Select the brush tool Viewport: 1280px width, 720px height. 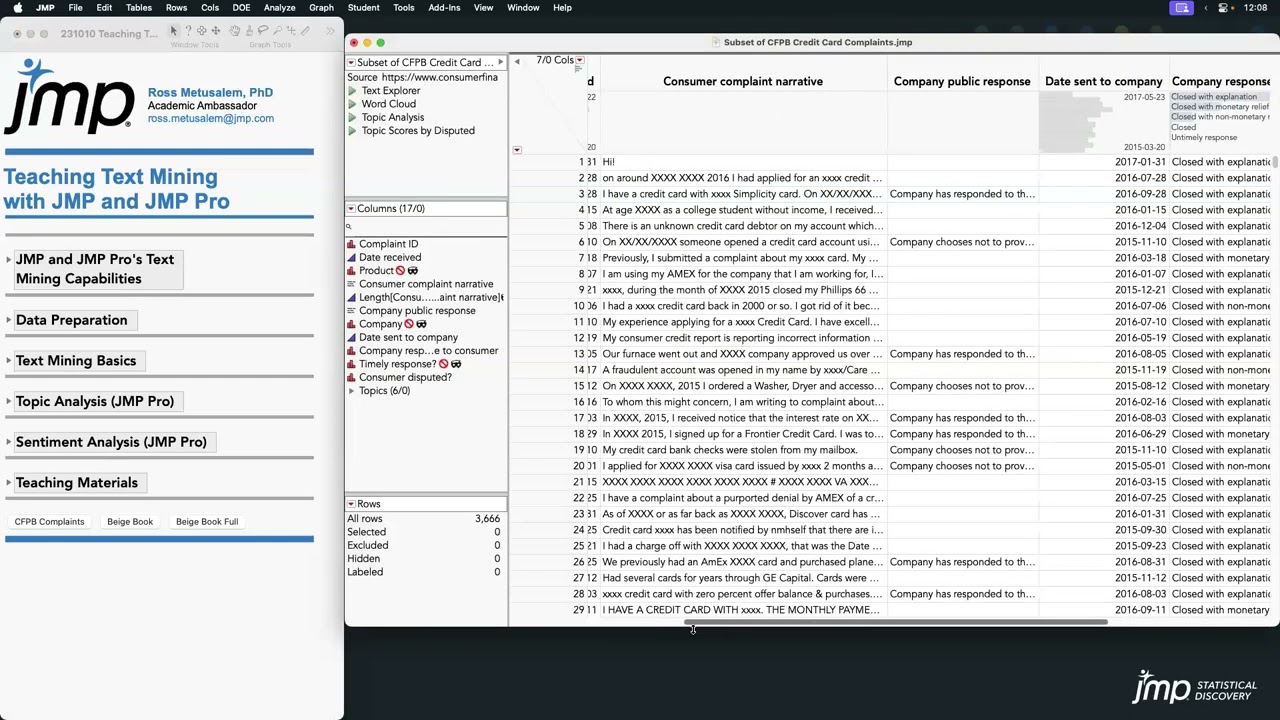coord(249,31)
